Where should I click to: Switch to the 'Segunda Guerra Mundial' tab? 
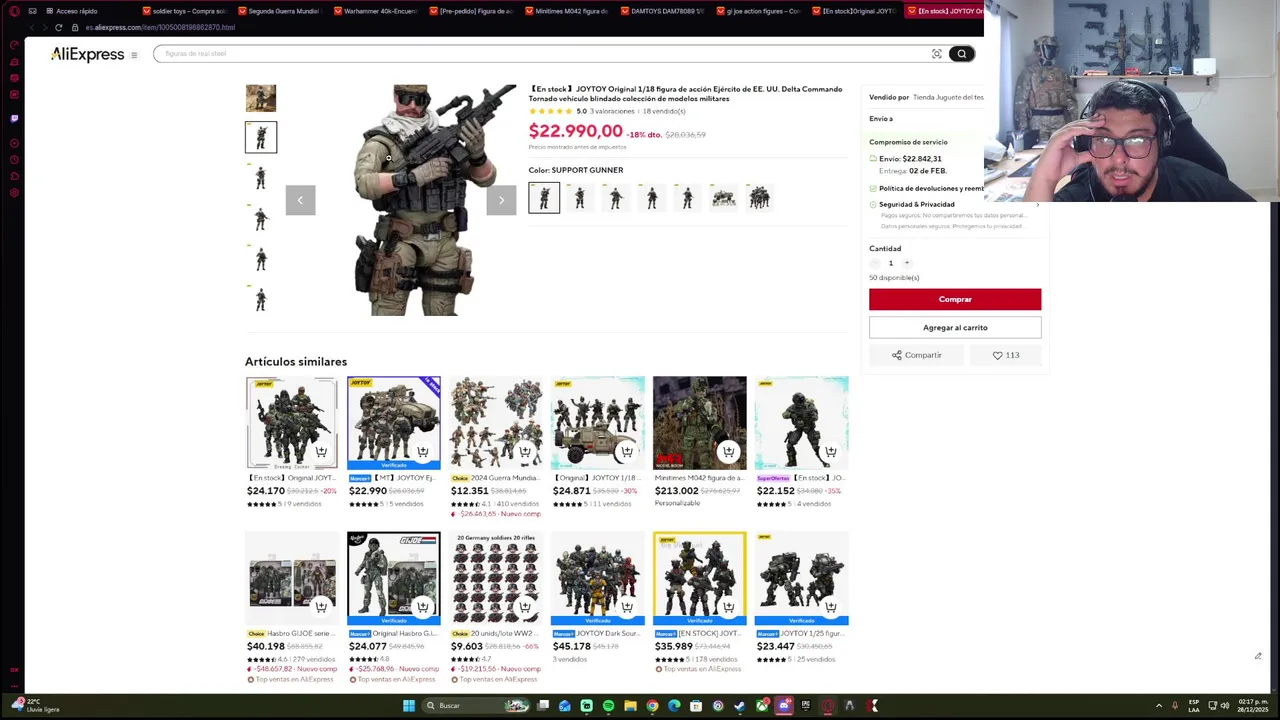tap(278, 11)
